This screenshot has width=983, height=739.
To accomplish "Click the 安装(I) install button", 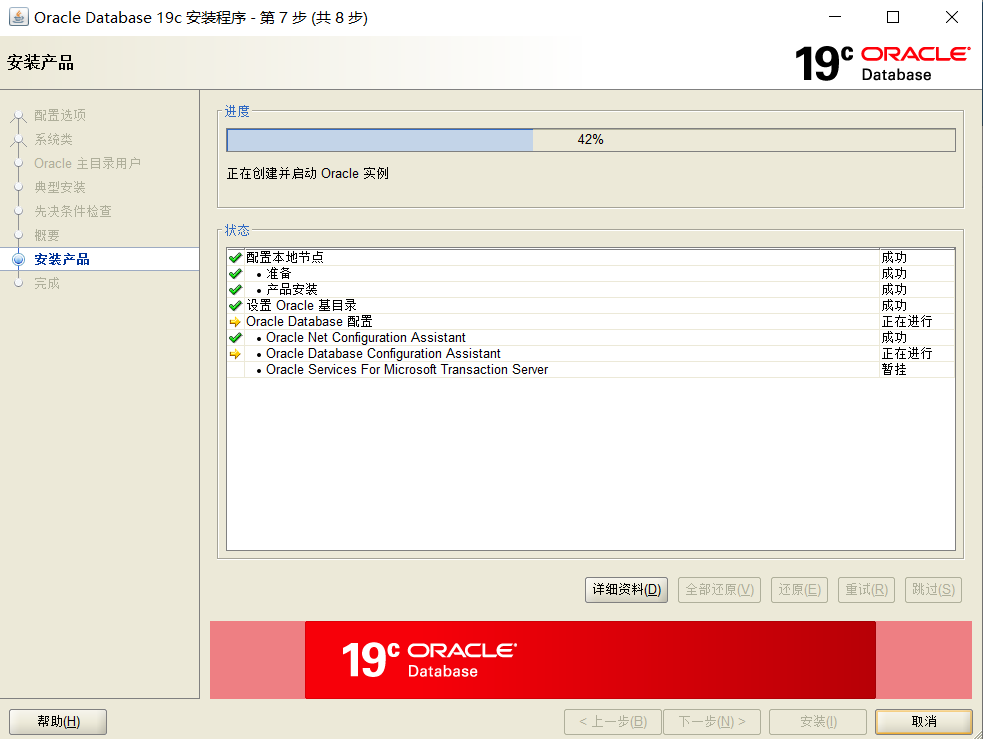I will click(817, 721).
